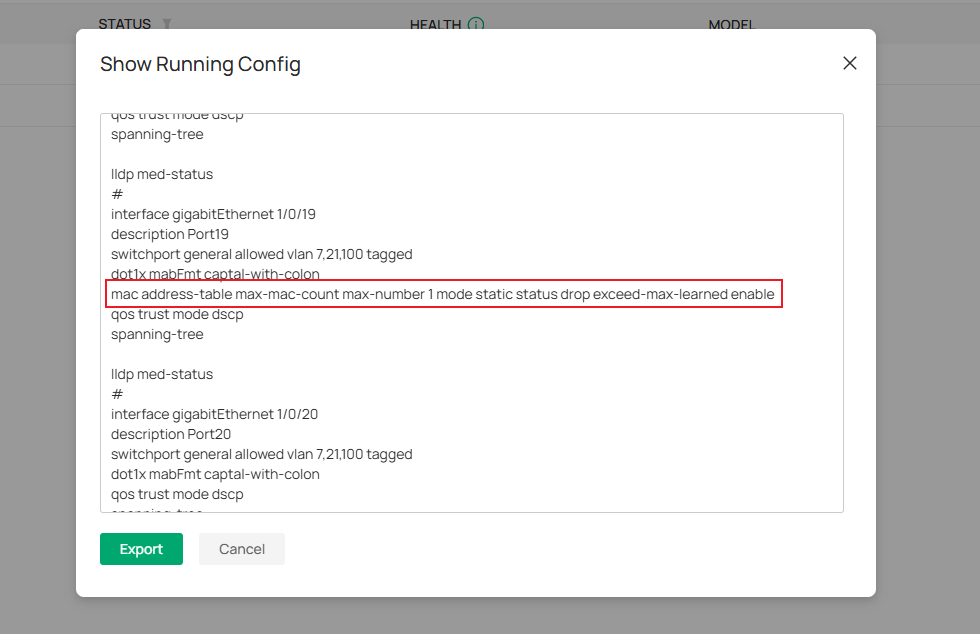Click the STATUS column header
Image resolution: width=980 pixels, height=634 pixels.
(124, 24)
